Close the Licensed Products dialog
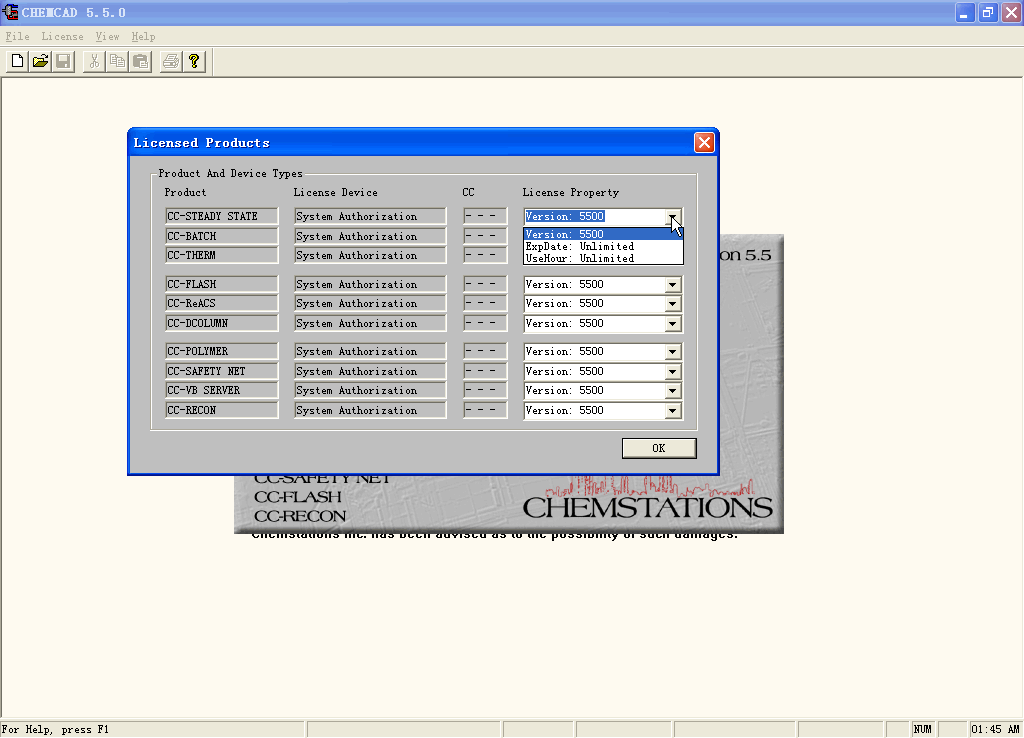Image resolution: width=1024 pixels, height=738 pixels. (x=704, y=142)
